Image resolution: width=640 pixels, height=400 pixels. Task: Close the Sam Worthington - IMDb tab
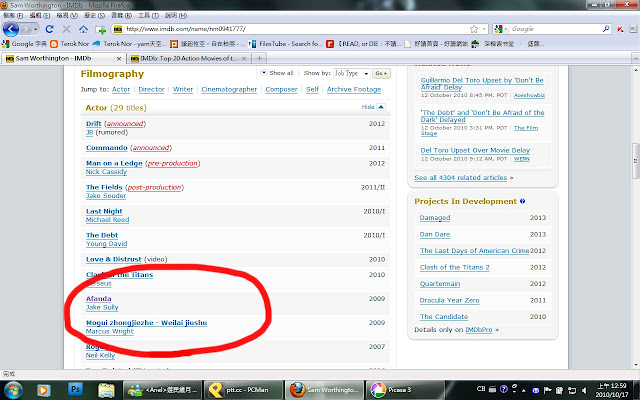coord(119,59)
